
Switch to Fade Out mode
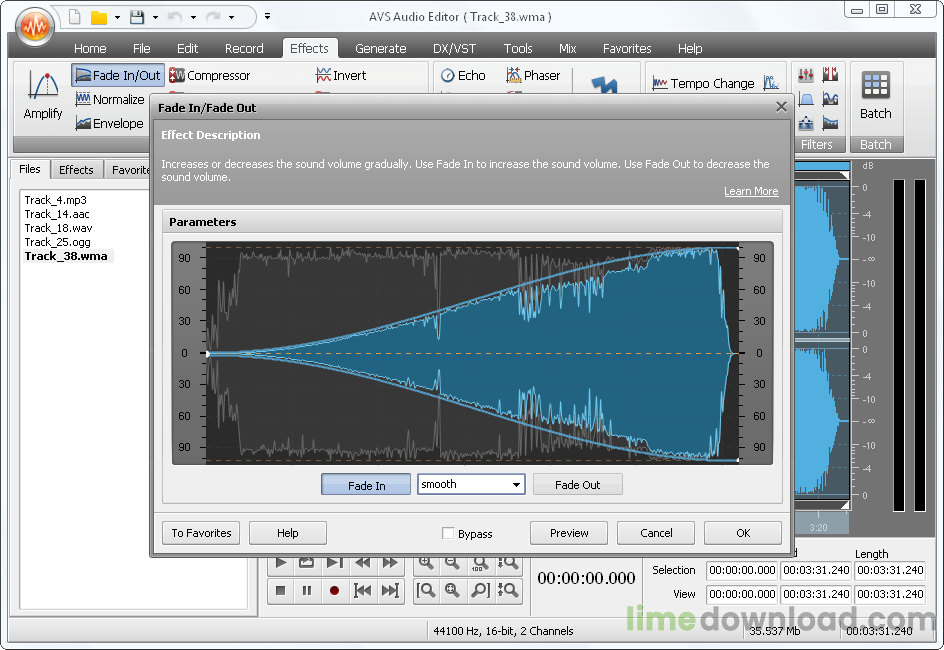577,485
